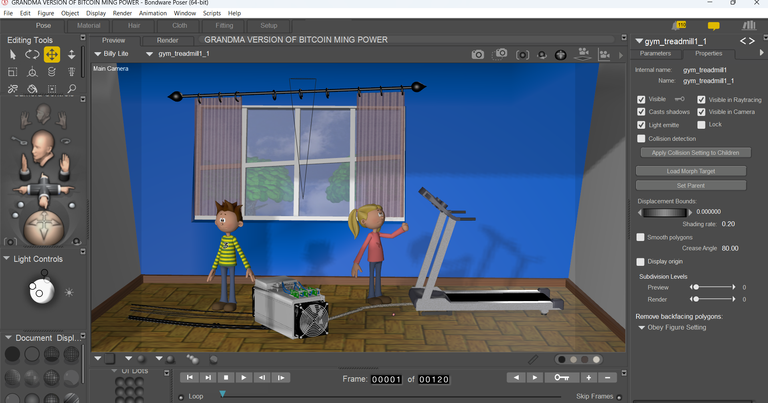
Task: Click the Stop button in animation controls
Action: coord(226,378)
